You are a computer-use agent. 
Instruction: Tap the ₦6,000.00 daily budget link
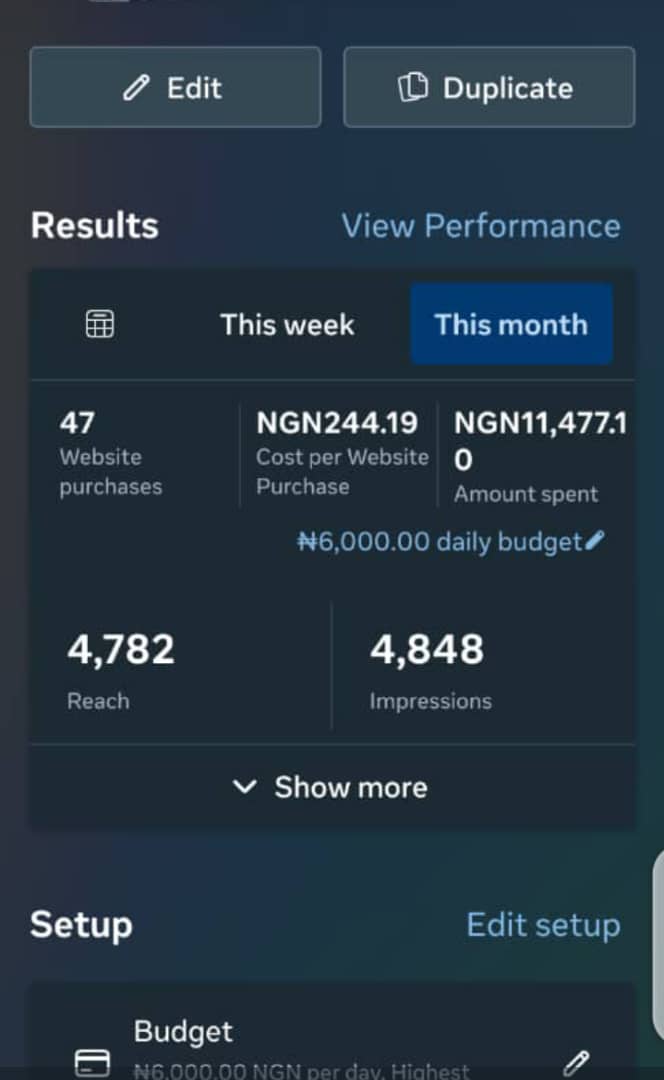pos(440,541)
